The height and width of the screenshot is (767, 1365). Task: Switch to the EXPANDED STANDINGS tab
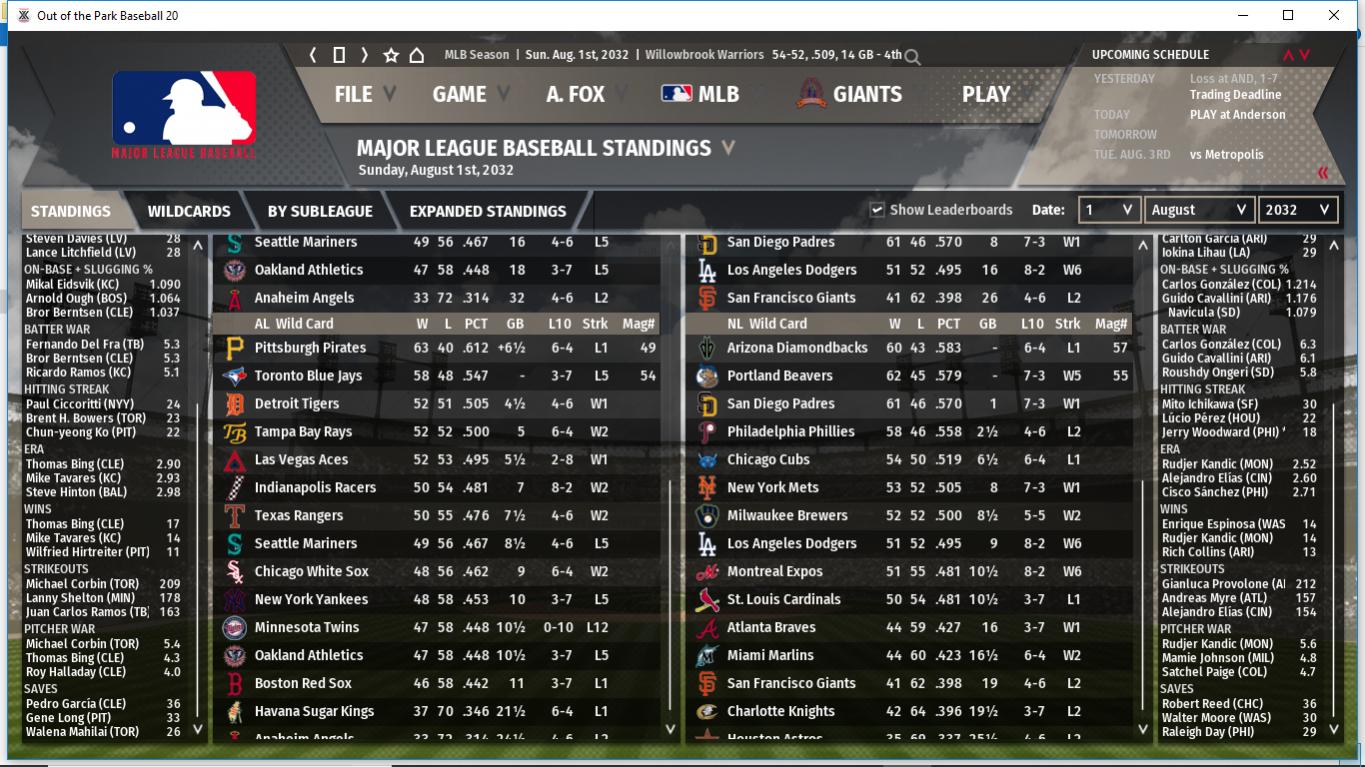[x=488, y=211]
